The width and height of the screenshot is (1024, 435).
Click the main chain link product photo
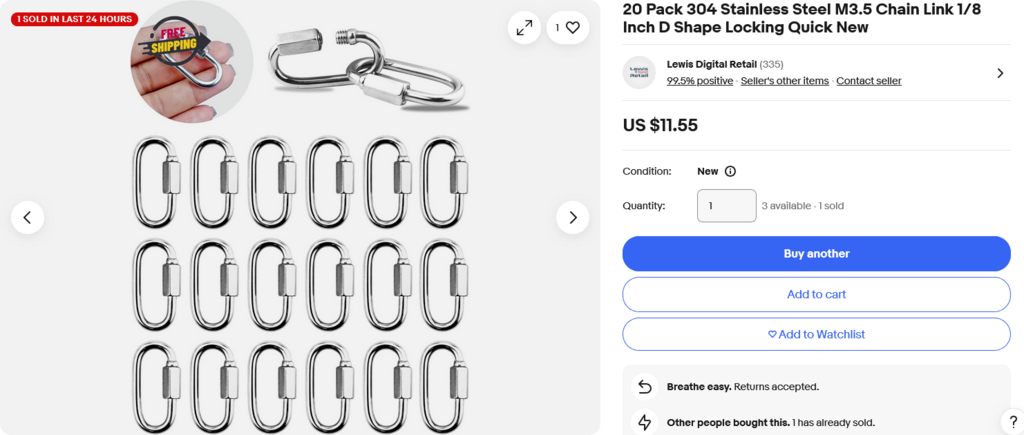tap(300, 250)
